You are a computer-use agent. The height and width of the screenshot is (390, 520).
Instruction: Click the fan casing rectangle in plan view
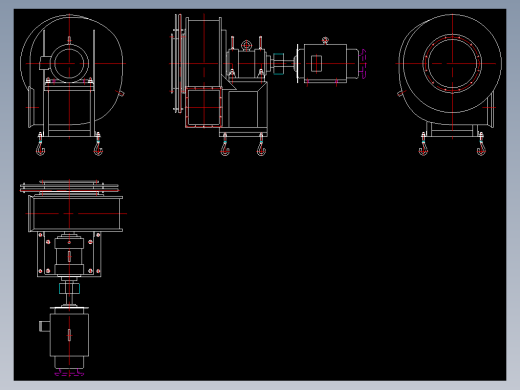click(x=75, y=214)
